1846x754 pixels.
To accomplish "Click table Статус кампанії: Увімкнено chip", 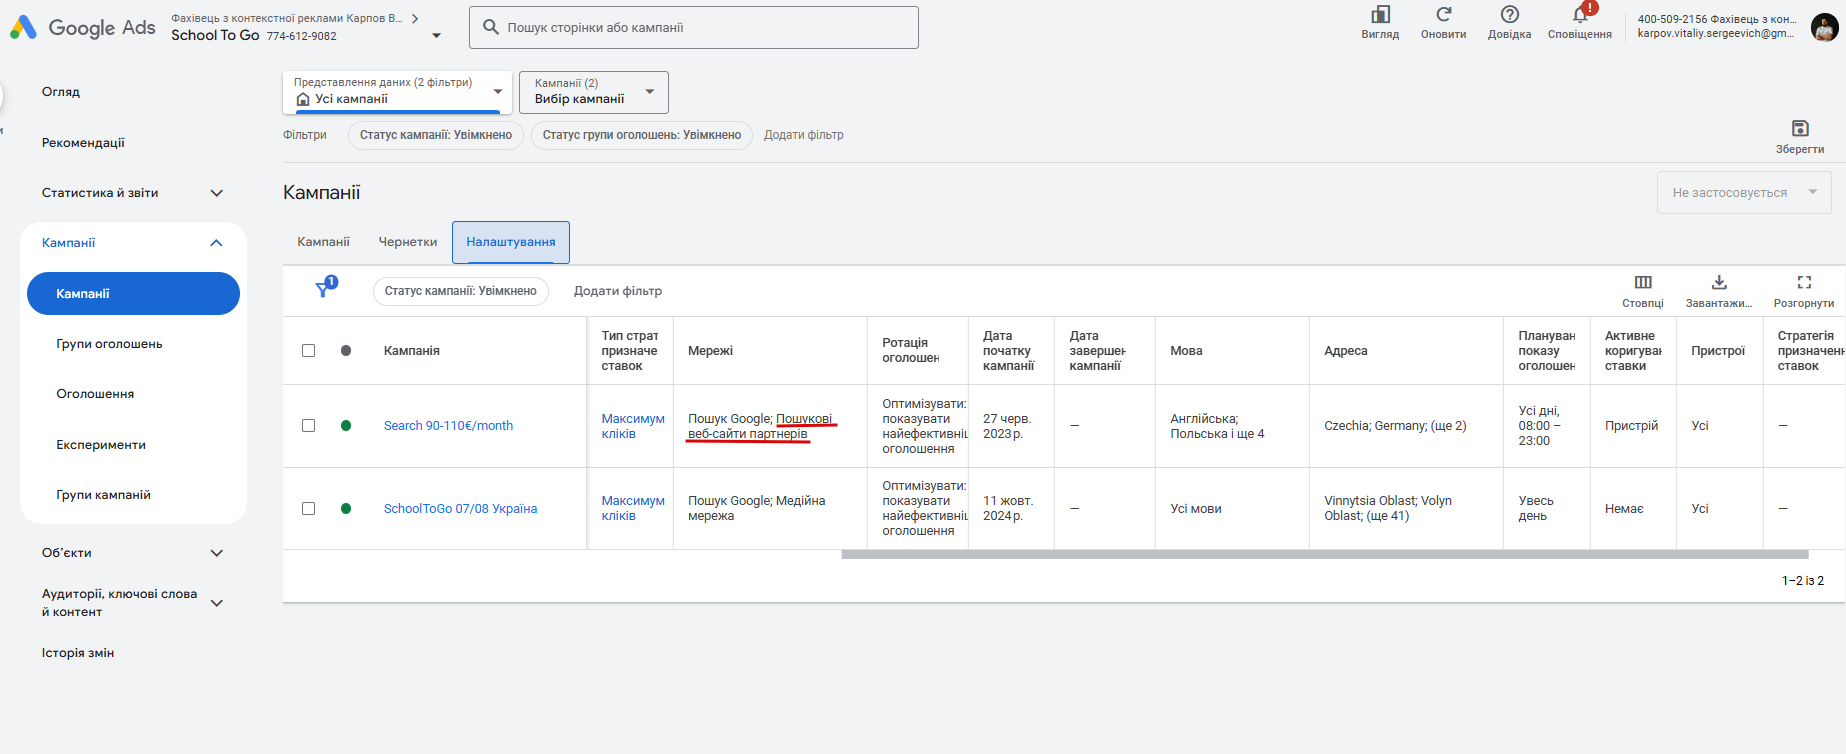I will [461, 291].
